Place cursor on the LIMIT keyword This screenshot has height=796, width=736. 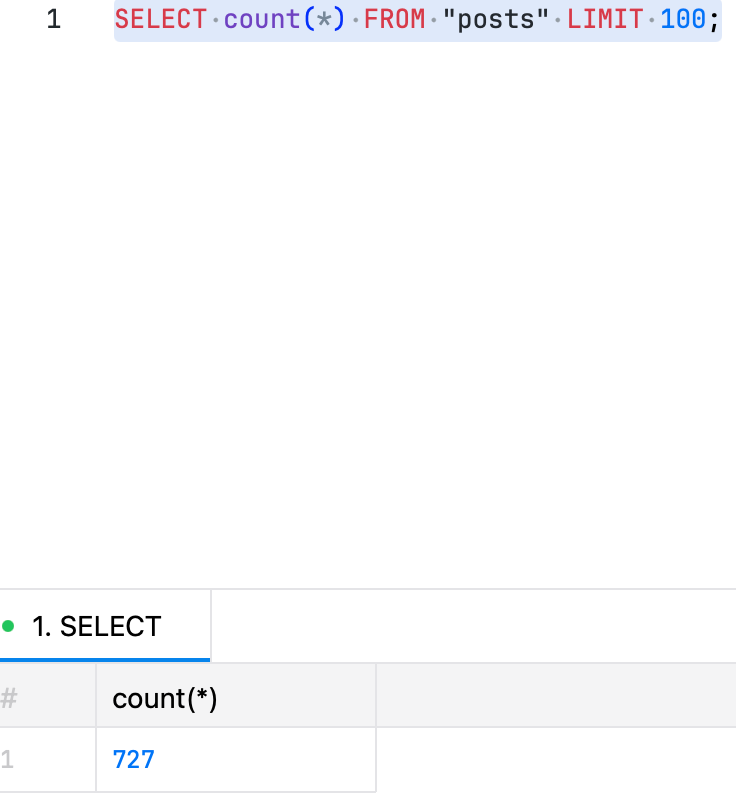tap(605, 20)
